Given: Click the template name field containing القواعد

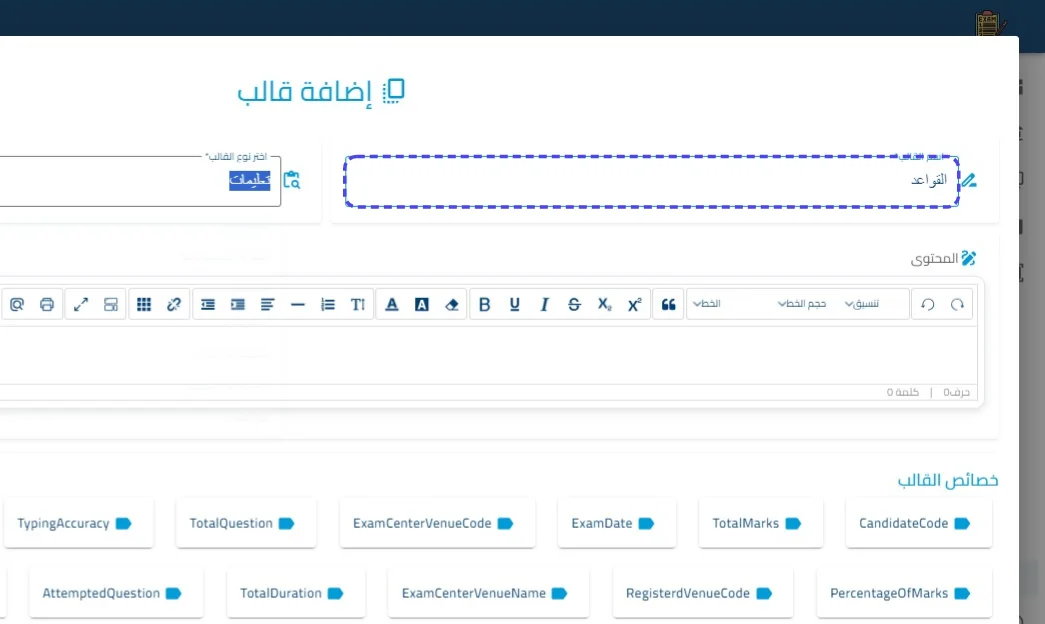Looking at the screenshot, I should pos(652,181).
